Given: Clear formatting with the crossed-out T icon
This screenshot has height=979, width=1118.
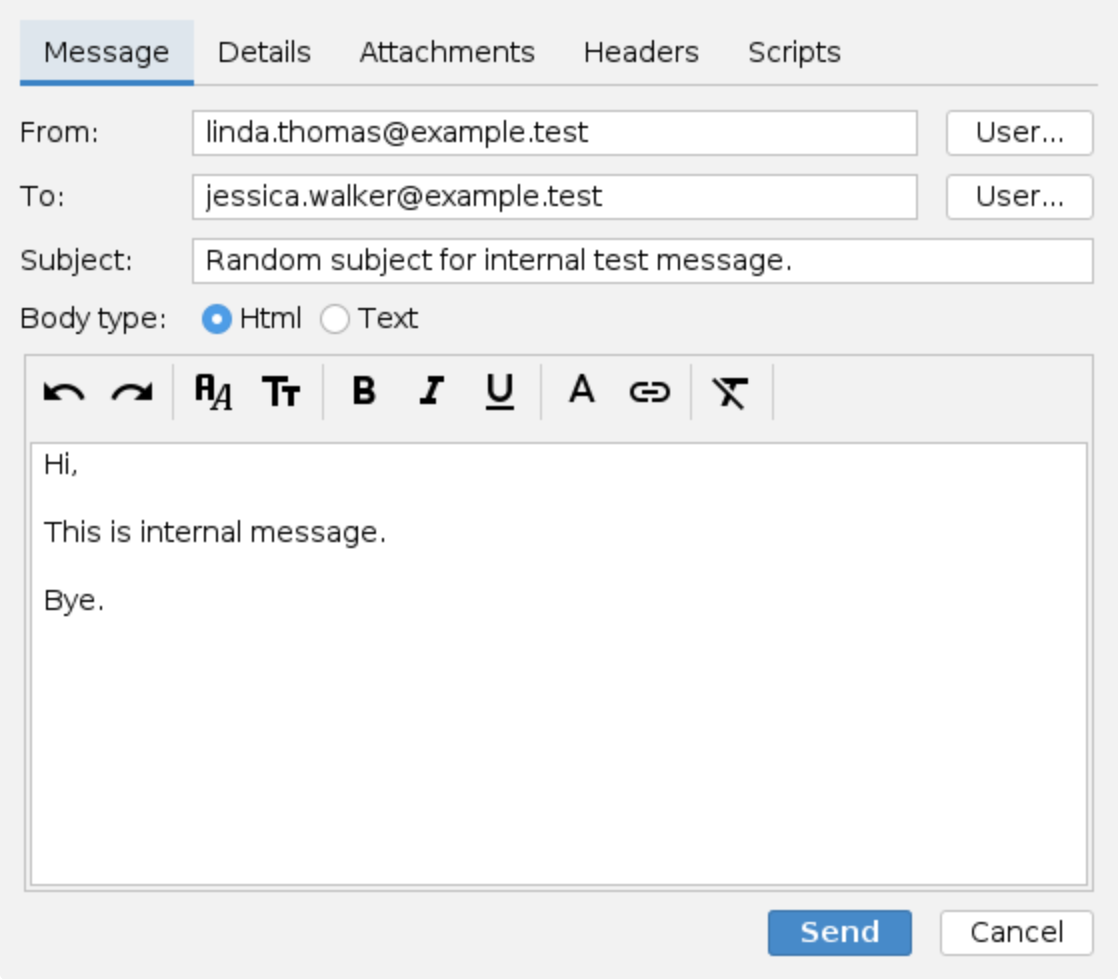Looking at the screenshot, I should pos(731,393).
